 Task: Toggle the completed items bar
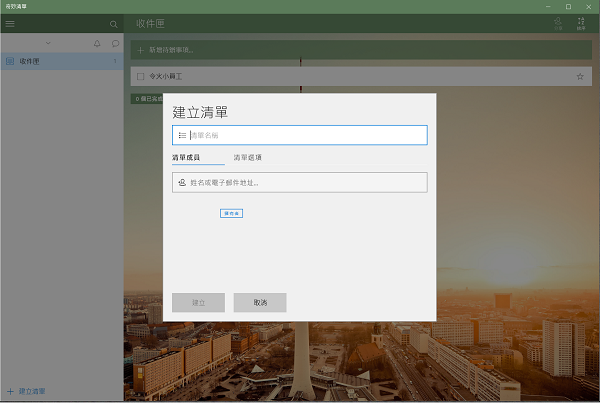(147, 99)
